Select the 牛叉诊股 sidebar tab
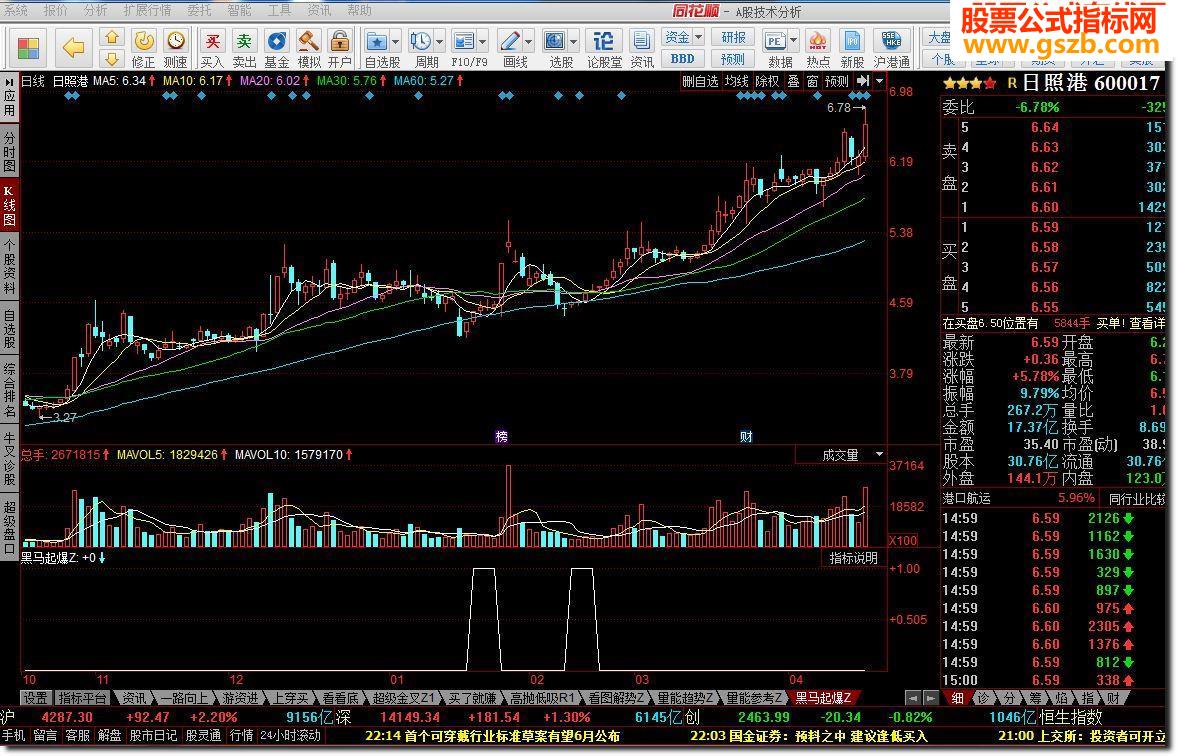This screenshot has height=756, width=1178. click(9, 460)
